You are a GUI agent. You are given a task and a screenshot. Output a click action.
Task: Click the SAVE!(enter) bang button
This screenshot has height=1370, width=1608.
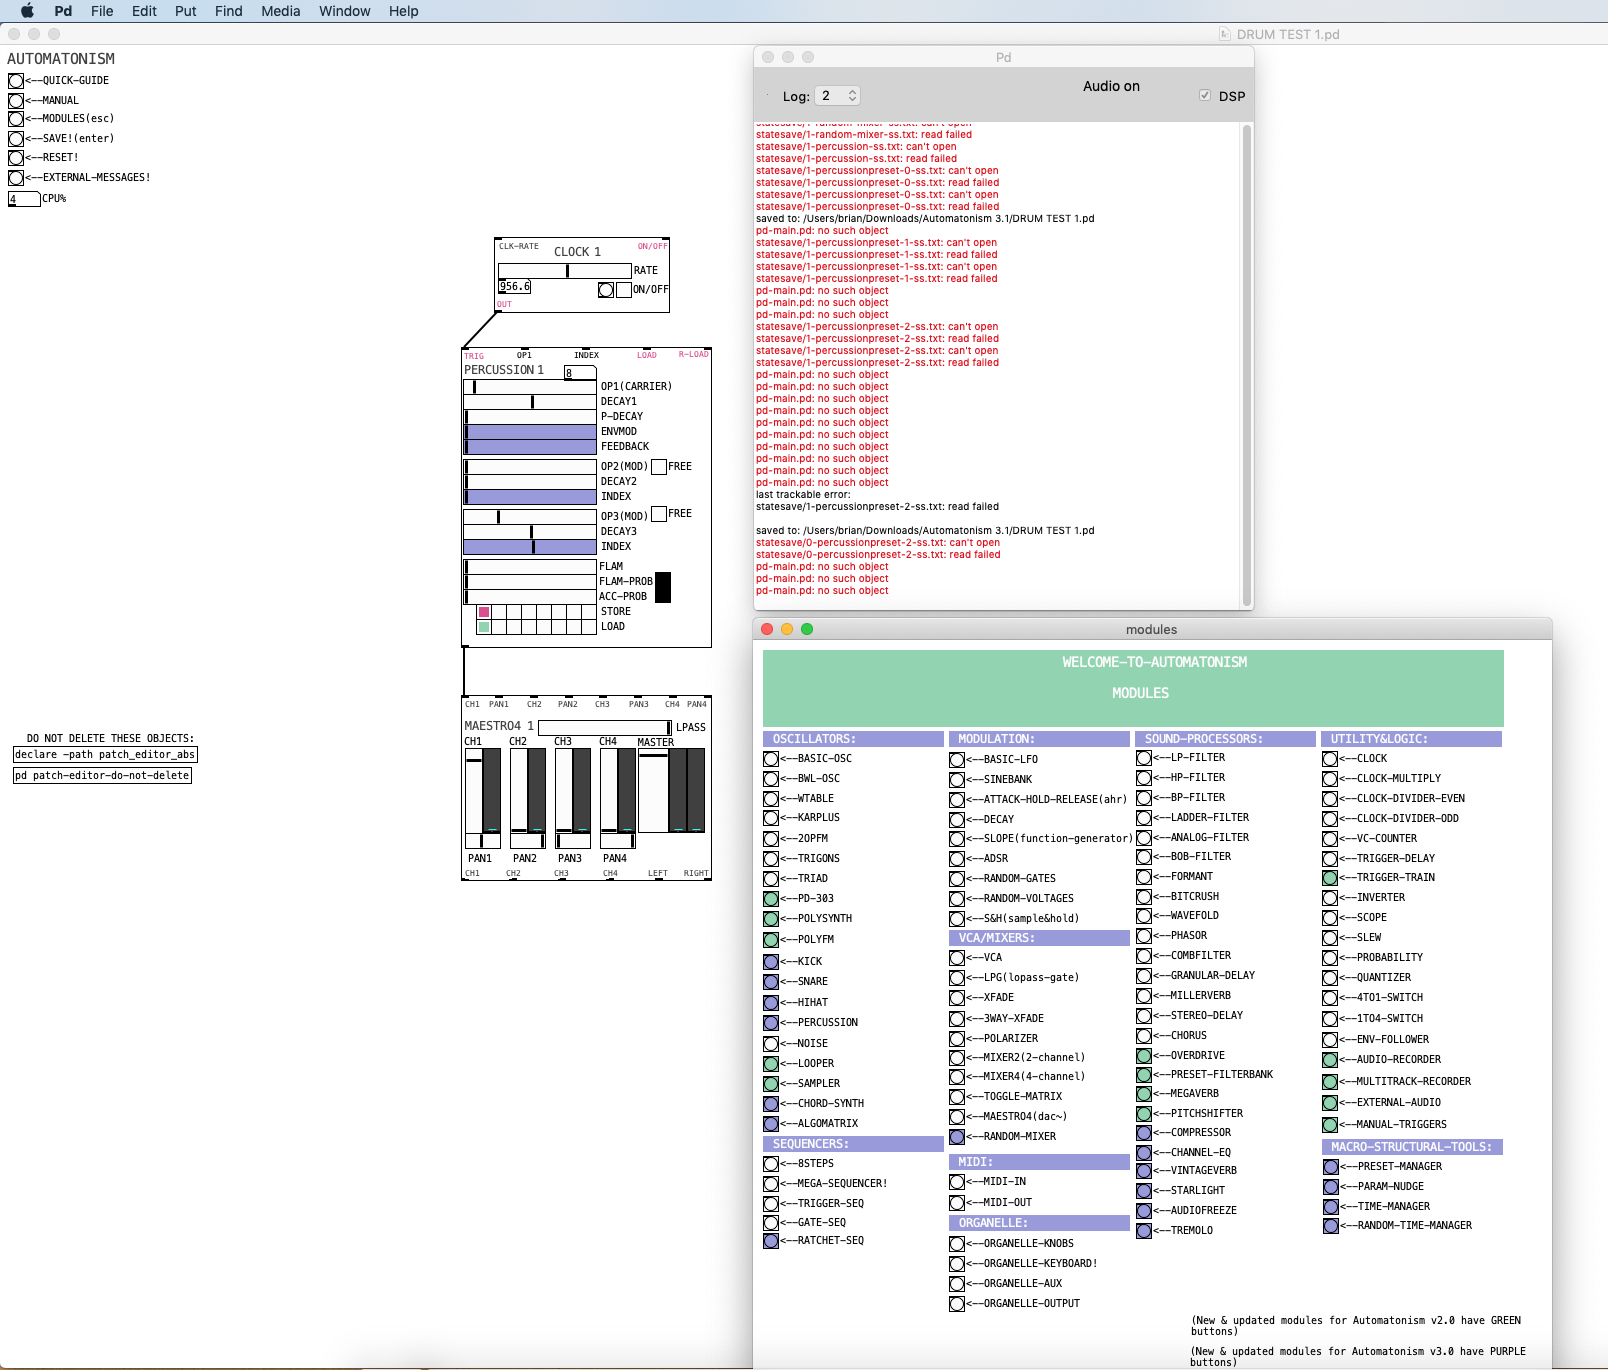pyautogui.click(x=16, y=139)
